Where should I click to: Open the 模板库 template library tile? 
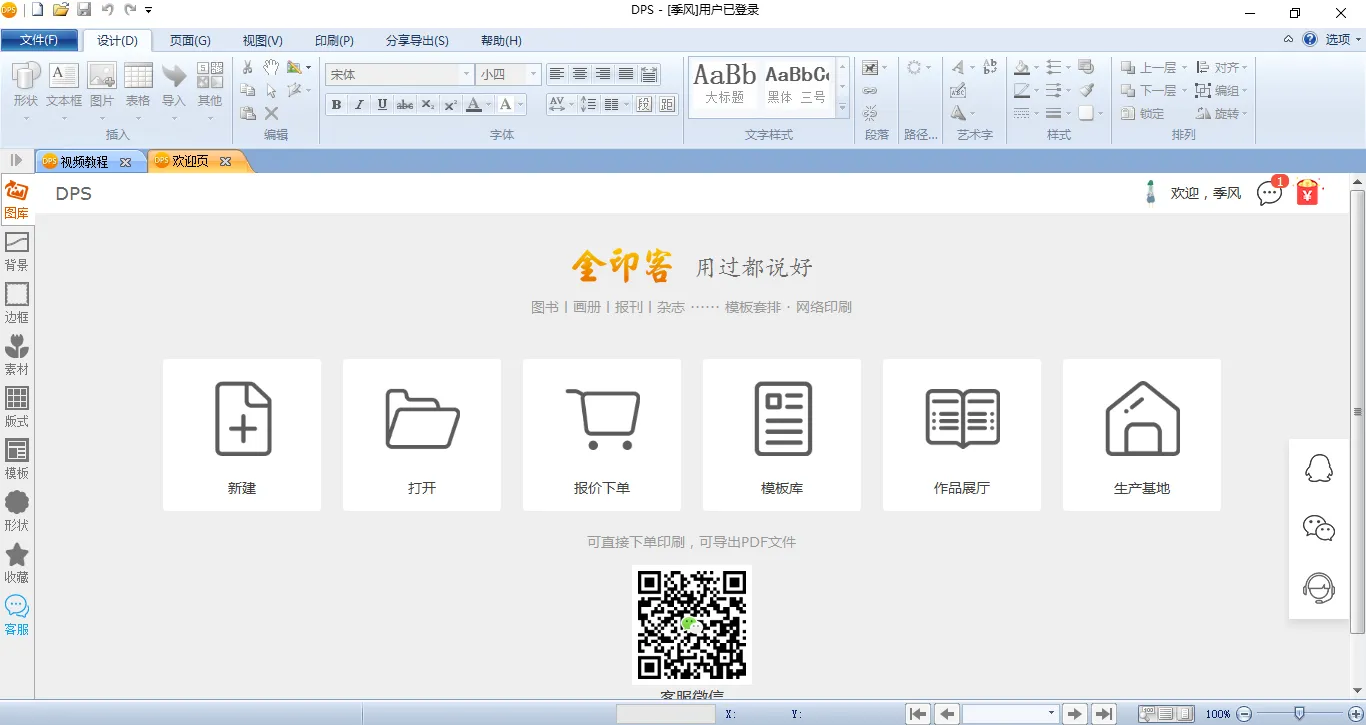[781, 435]
